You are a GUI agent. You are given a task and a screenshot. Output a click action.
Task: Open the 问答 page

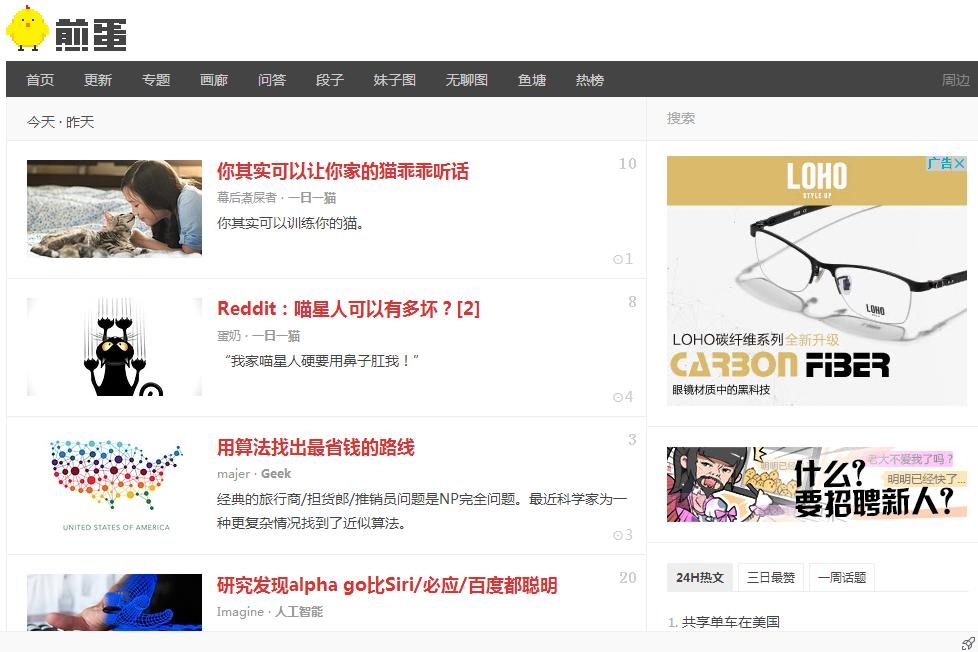tap(272, 80)
